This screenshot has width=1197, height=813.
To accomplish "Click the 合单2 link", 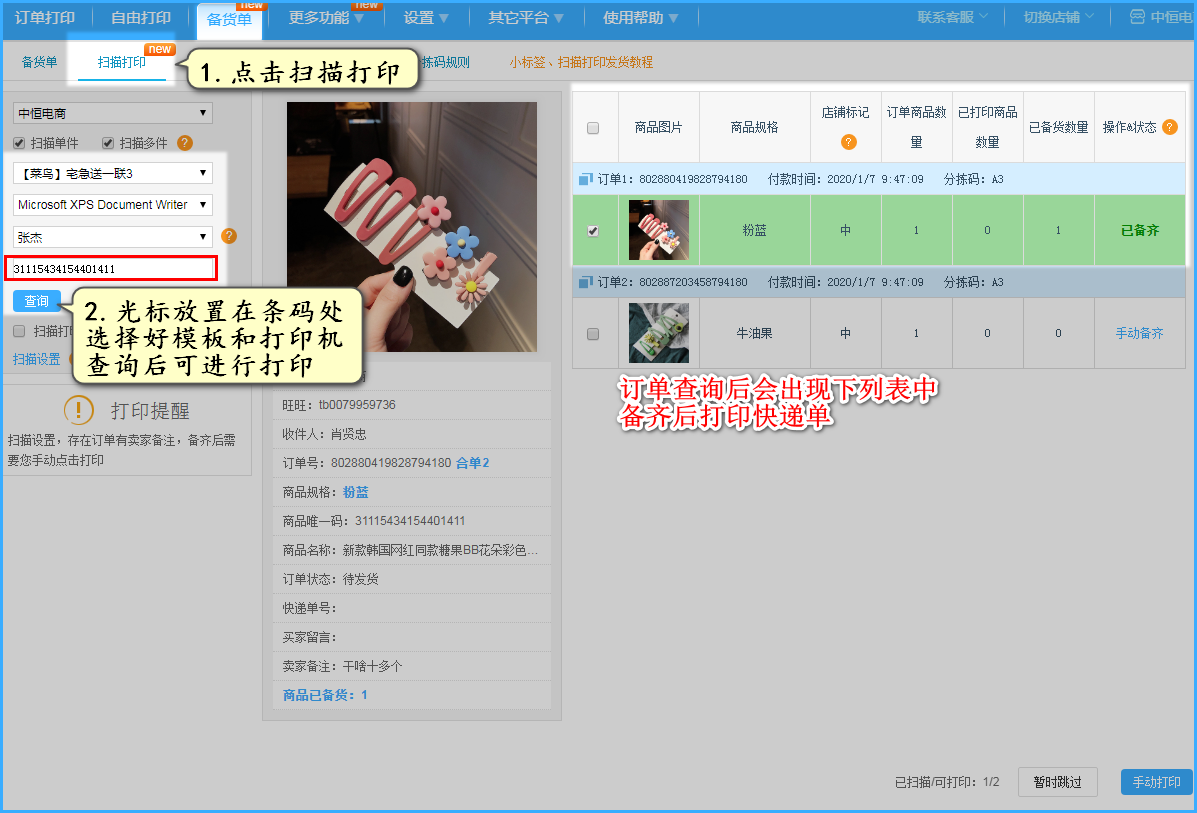I will [473, 463].
